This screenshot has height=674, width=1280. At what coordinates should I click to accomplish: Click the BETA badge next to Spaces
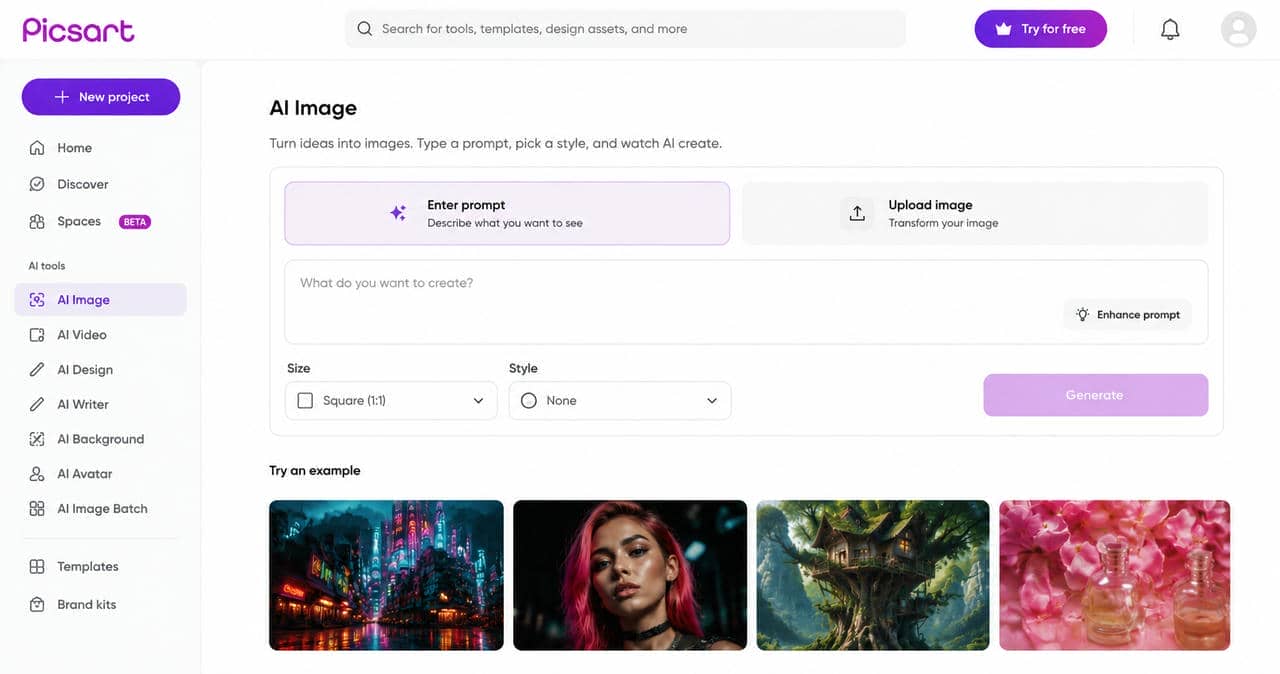tap(135, 222)
